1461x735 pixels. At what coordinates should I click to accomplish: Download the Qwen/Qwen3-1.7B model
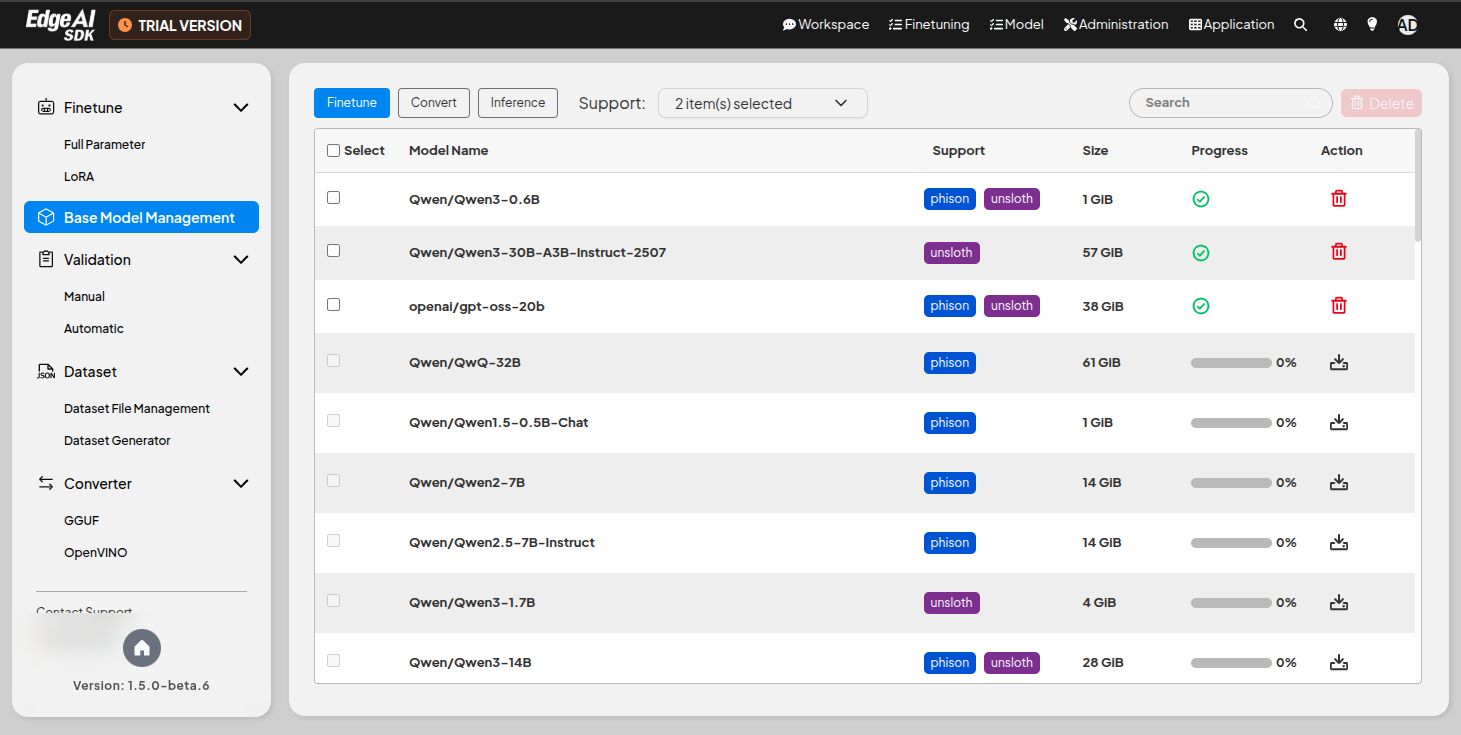(1339, 602)
